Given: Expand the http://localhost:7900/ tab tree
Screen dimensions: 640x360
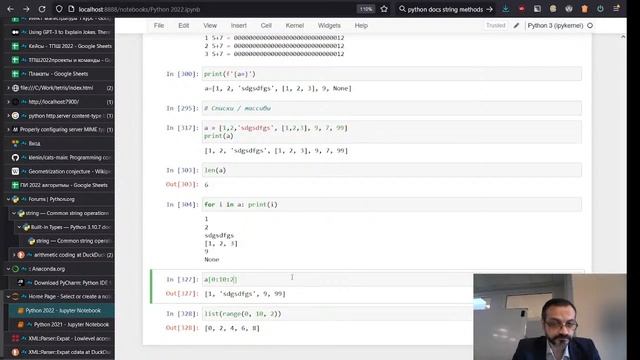Looking at the screenshot, I should pos(8,102).
